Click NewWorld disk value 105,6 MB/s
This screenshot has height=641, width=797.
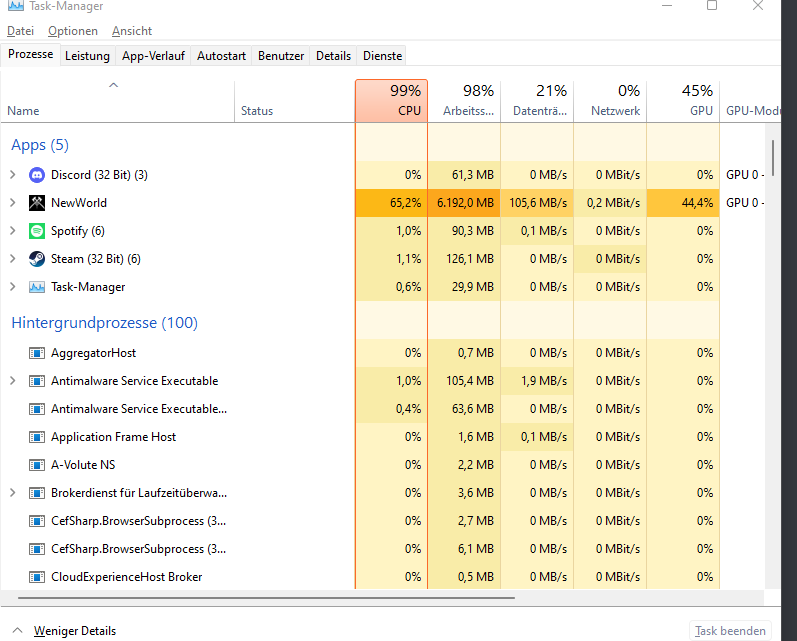pos(538,203)
